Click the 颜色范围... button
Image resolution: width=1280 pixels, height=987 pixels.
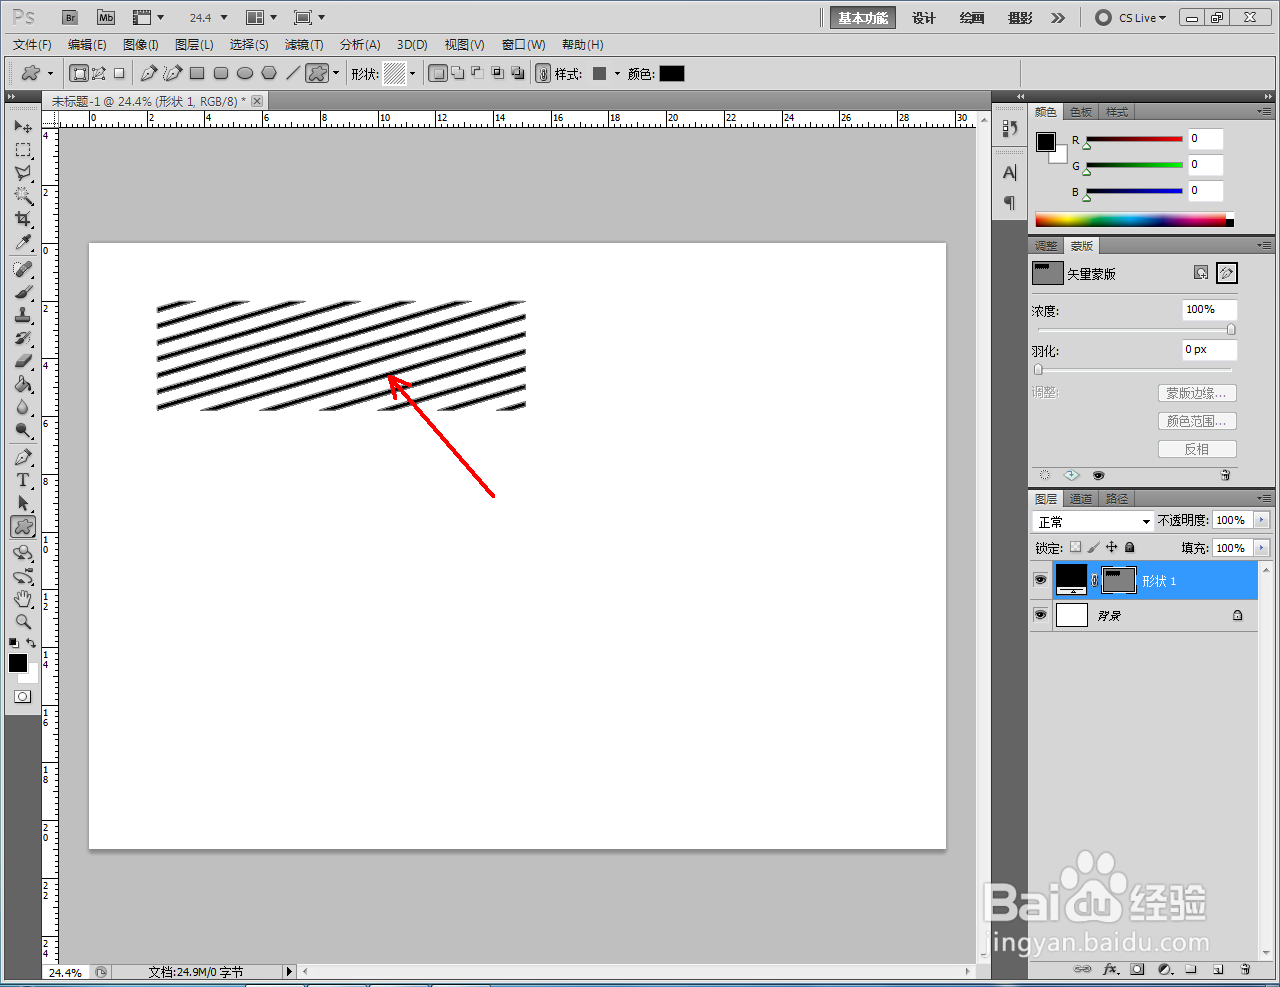[1197, 421]
